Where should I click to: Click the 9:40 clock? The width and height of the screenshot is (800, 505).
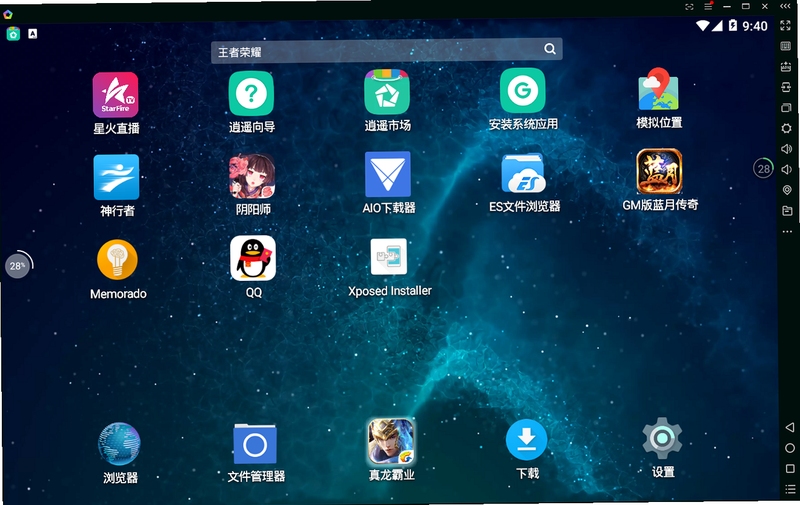[x=755, y=26]
